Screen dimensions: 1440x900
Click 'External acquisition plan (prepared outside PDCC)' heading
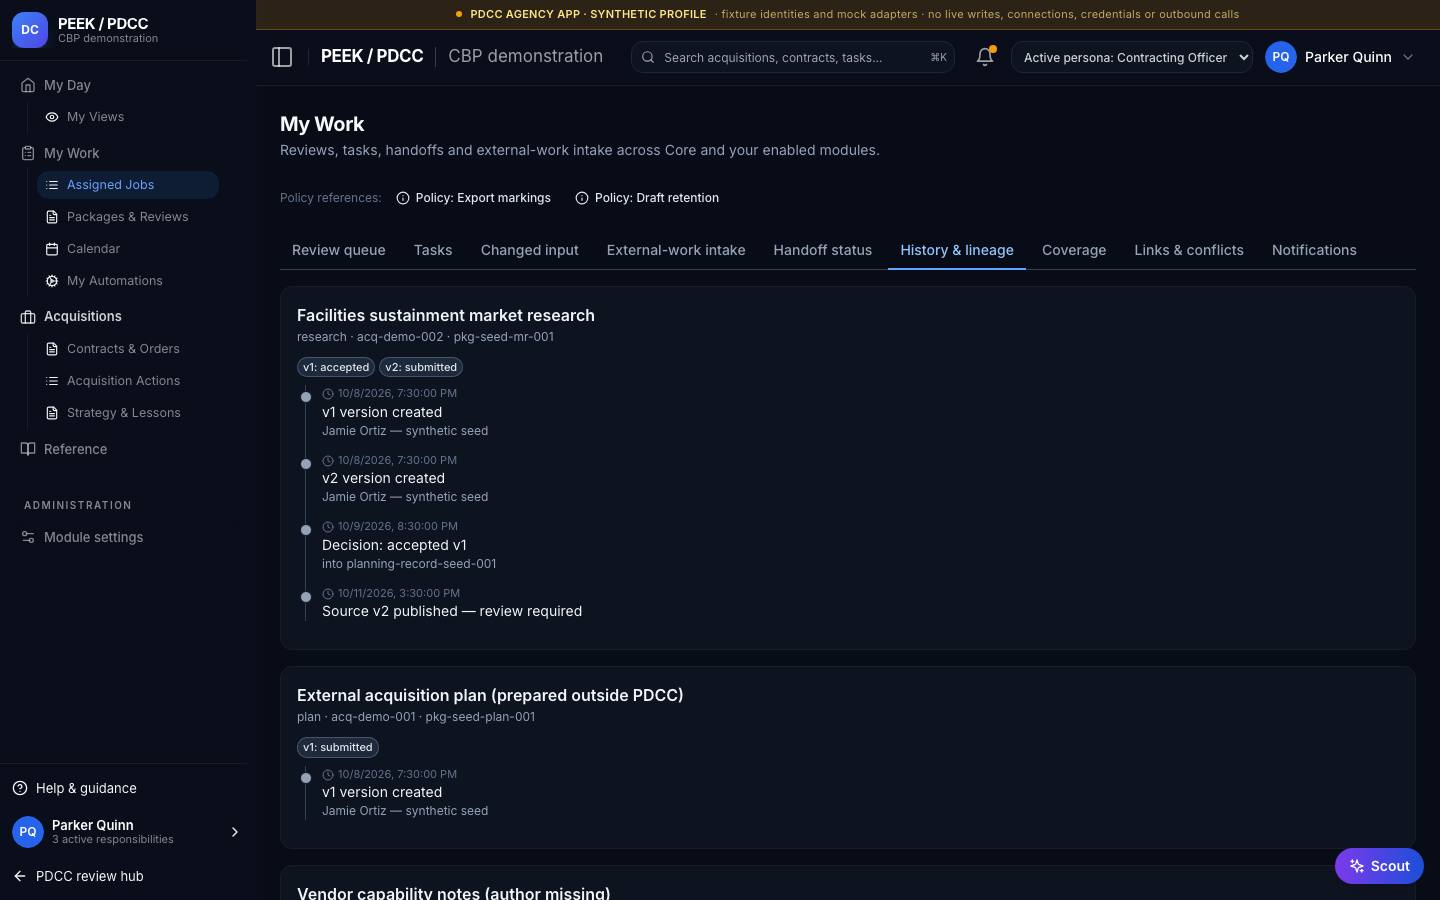pos(490,695)
